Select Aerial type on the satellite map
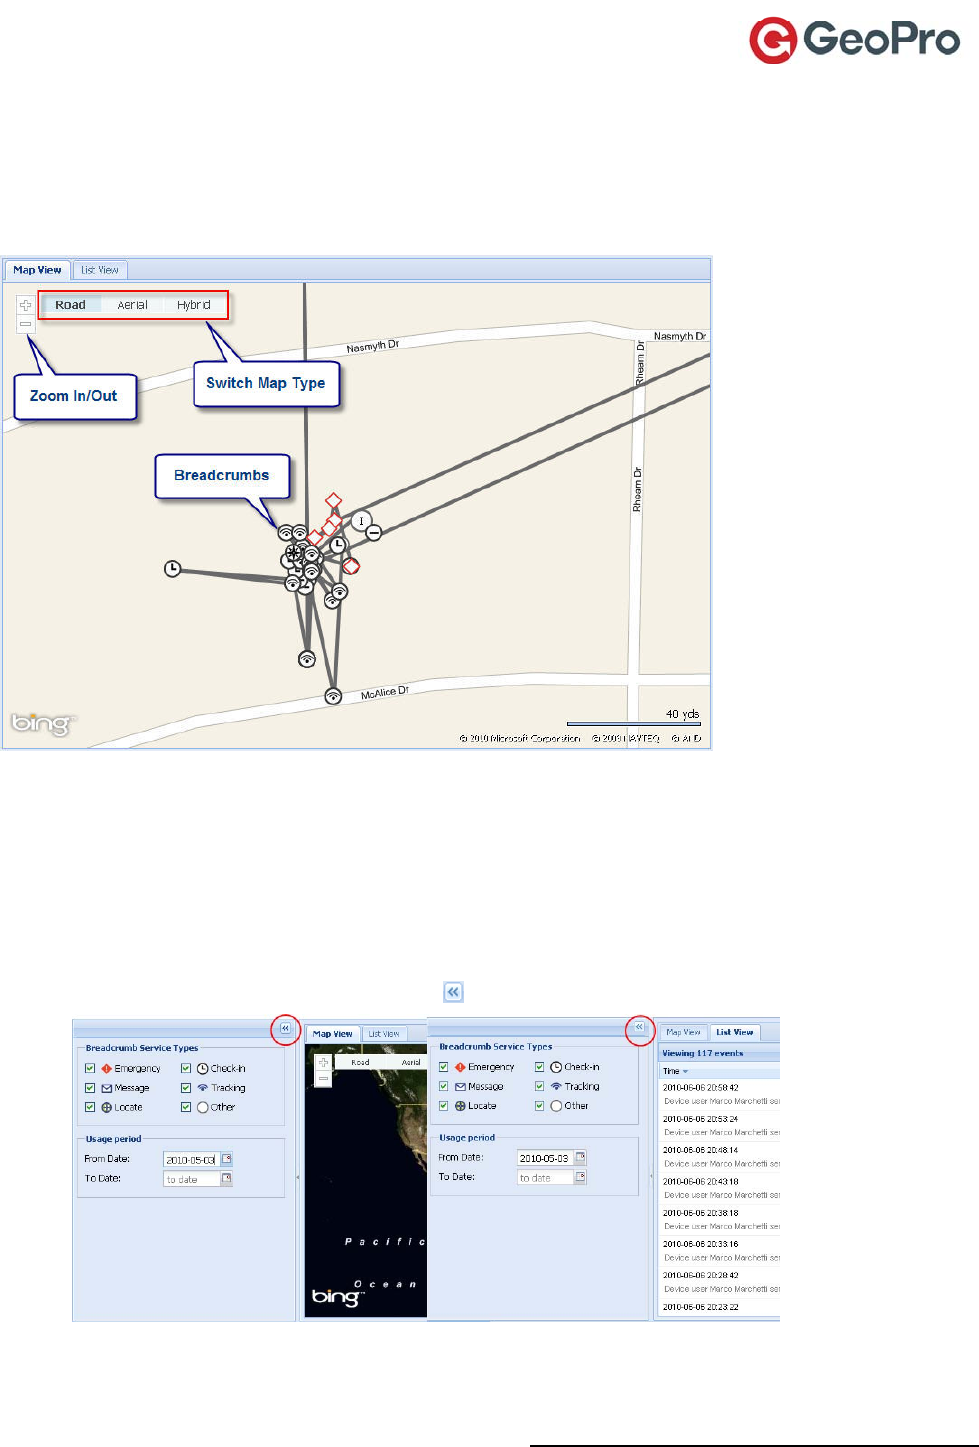Image resolution: width=979 pixels, height=1447 pixels. click(x=410, y=1063)
